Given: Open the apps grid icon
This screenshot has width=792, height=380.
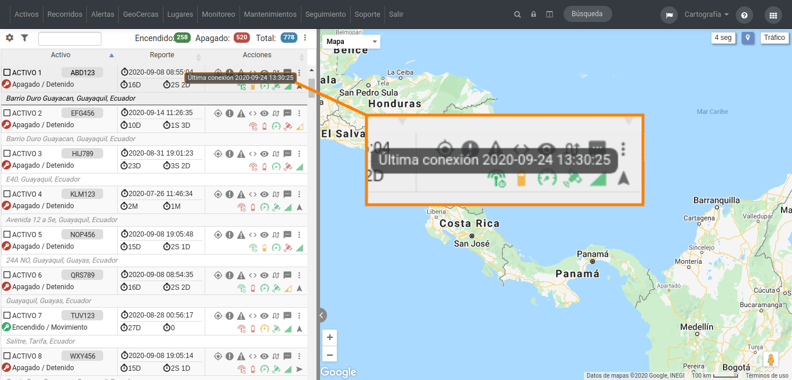Looking at the screenshot, I should (x=773, y=15).
